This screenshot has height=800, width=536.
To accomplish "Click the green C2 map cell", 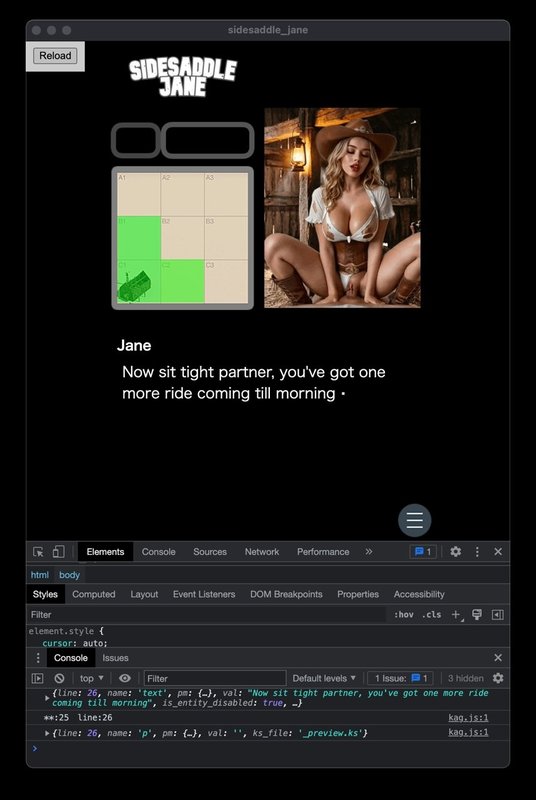I will [183, 281].
